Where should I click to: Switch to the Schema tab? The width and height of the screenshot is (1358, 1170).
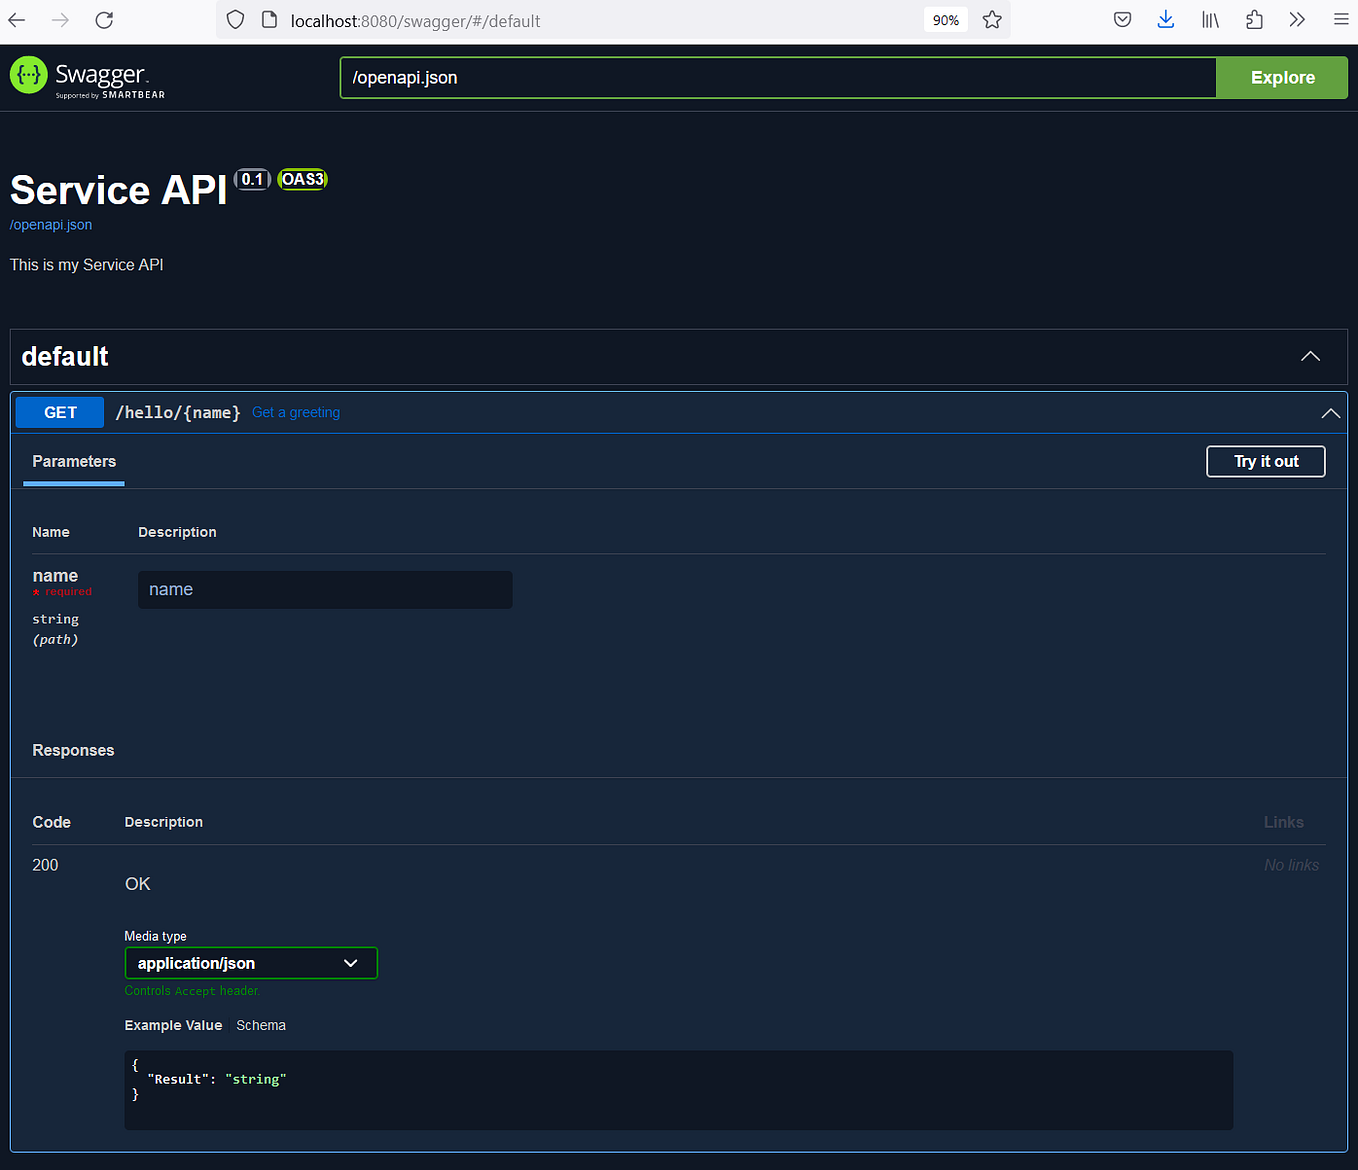(x=260, y=1025)
